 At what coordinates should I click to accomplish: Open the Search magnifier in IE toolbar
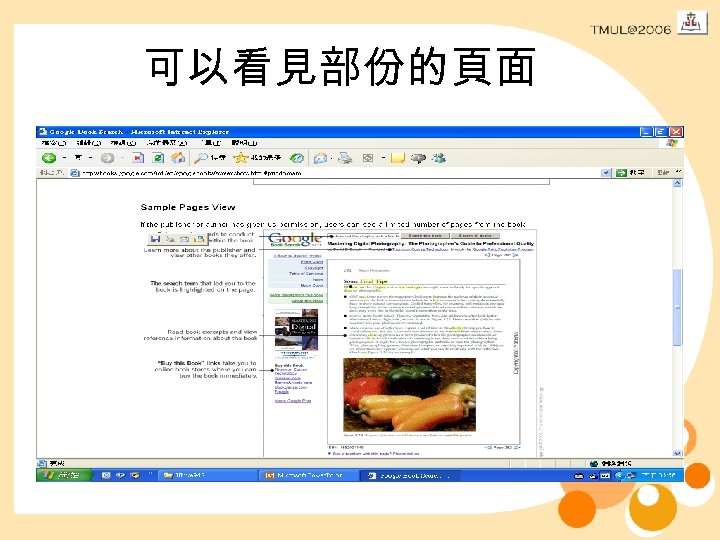[201, 158]
